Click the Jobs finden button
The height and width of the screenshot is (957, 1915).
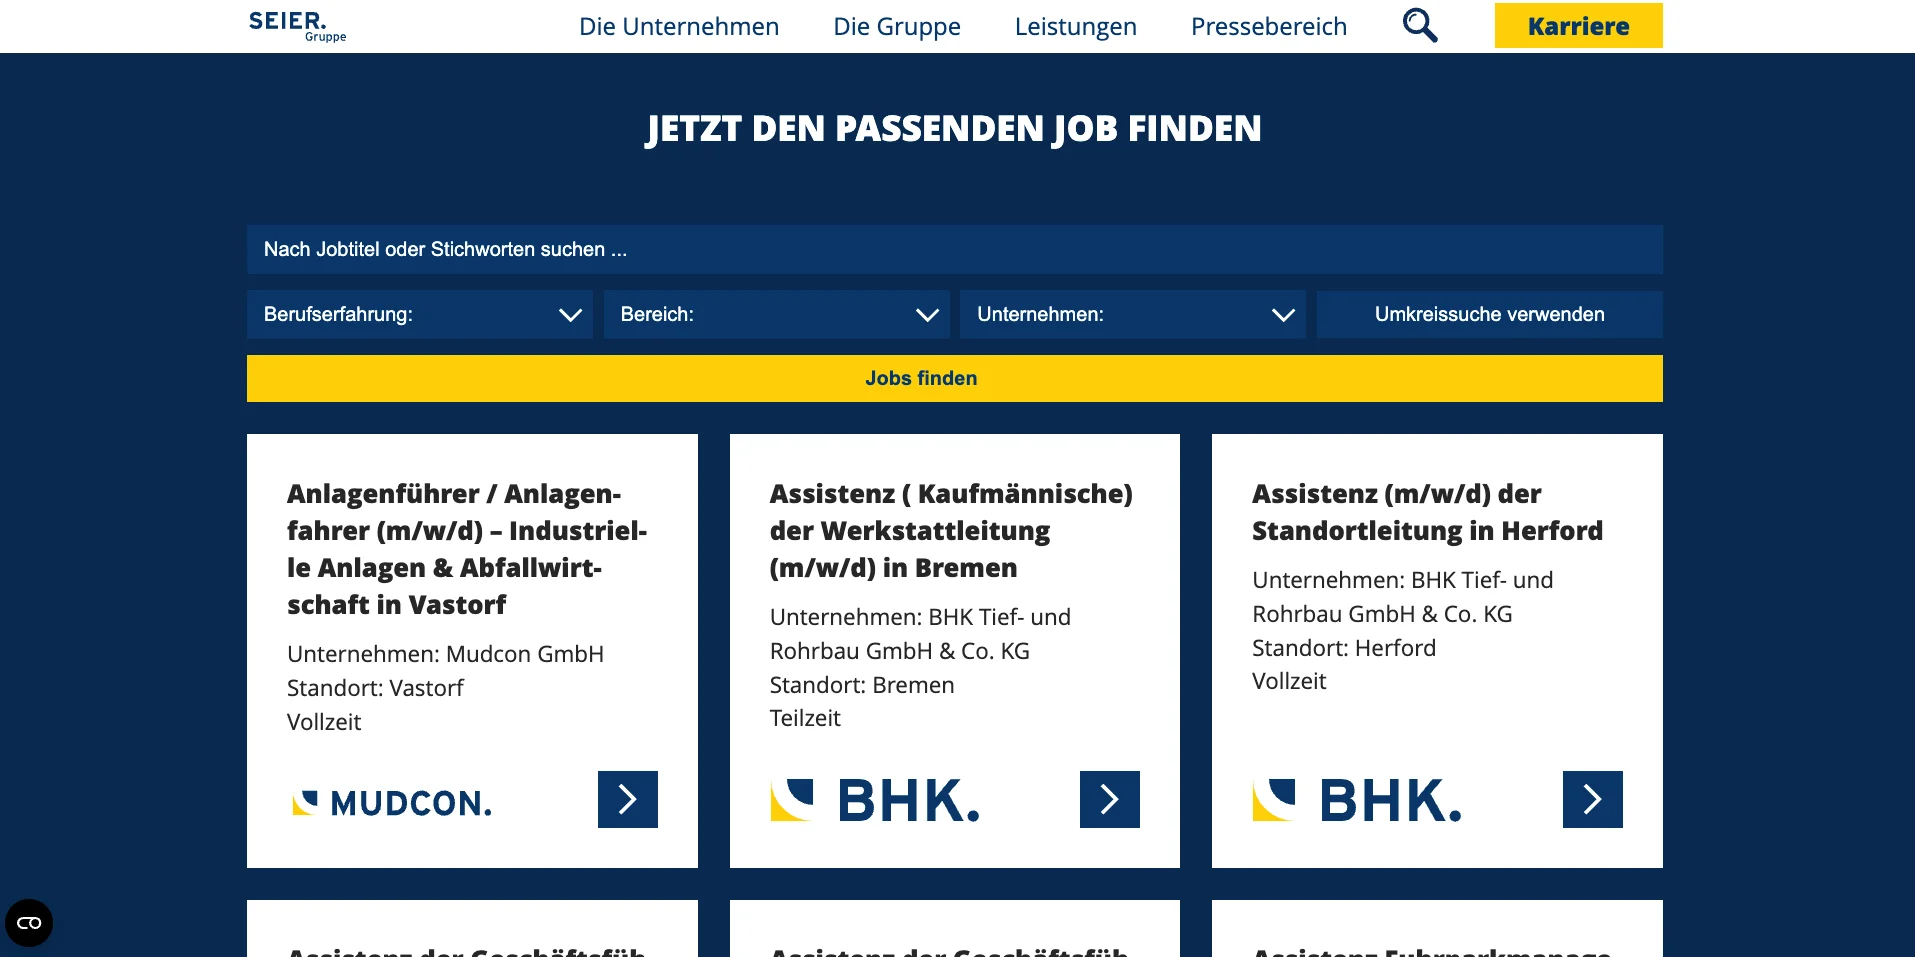point(955,378)
